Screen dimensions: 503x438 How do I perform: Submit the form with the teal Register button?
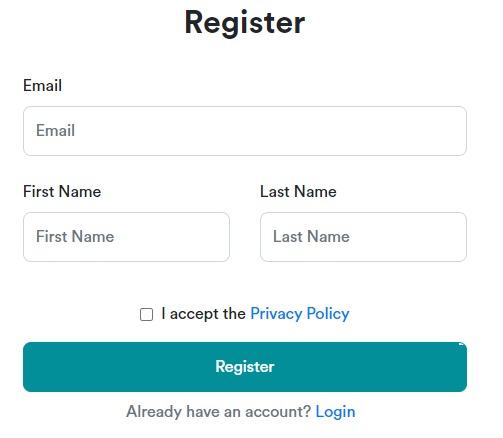click(245, 367)
